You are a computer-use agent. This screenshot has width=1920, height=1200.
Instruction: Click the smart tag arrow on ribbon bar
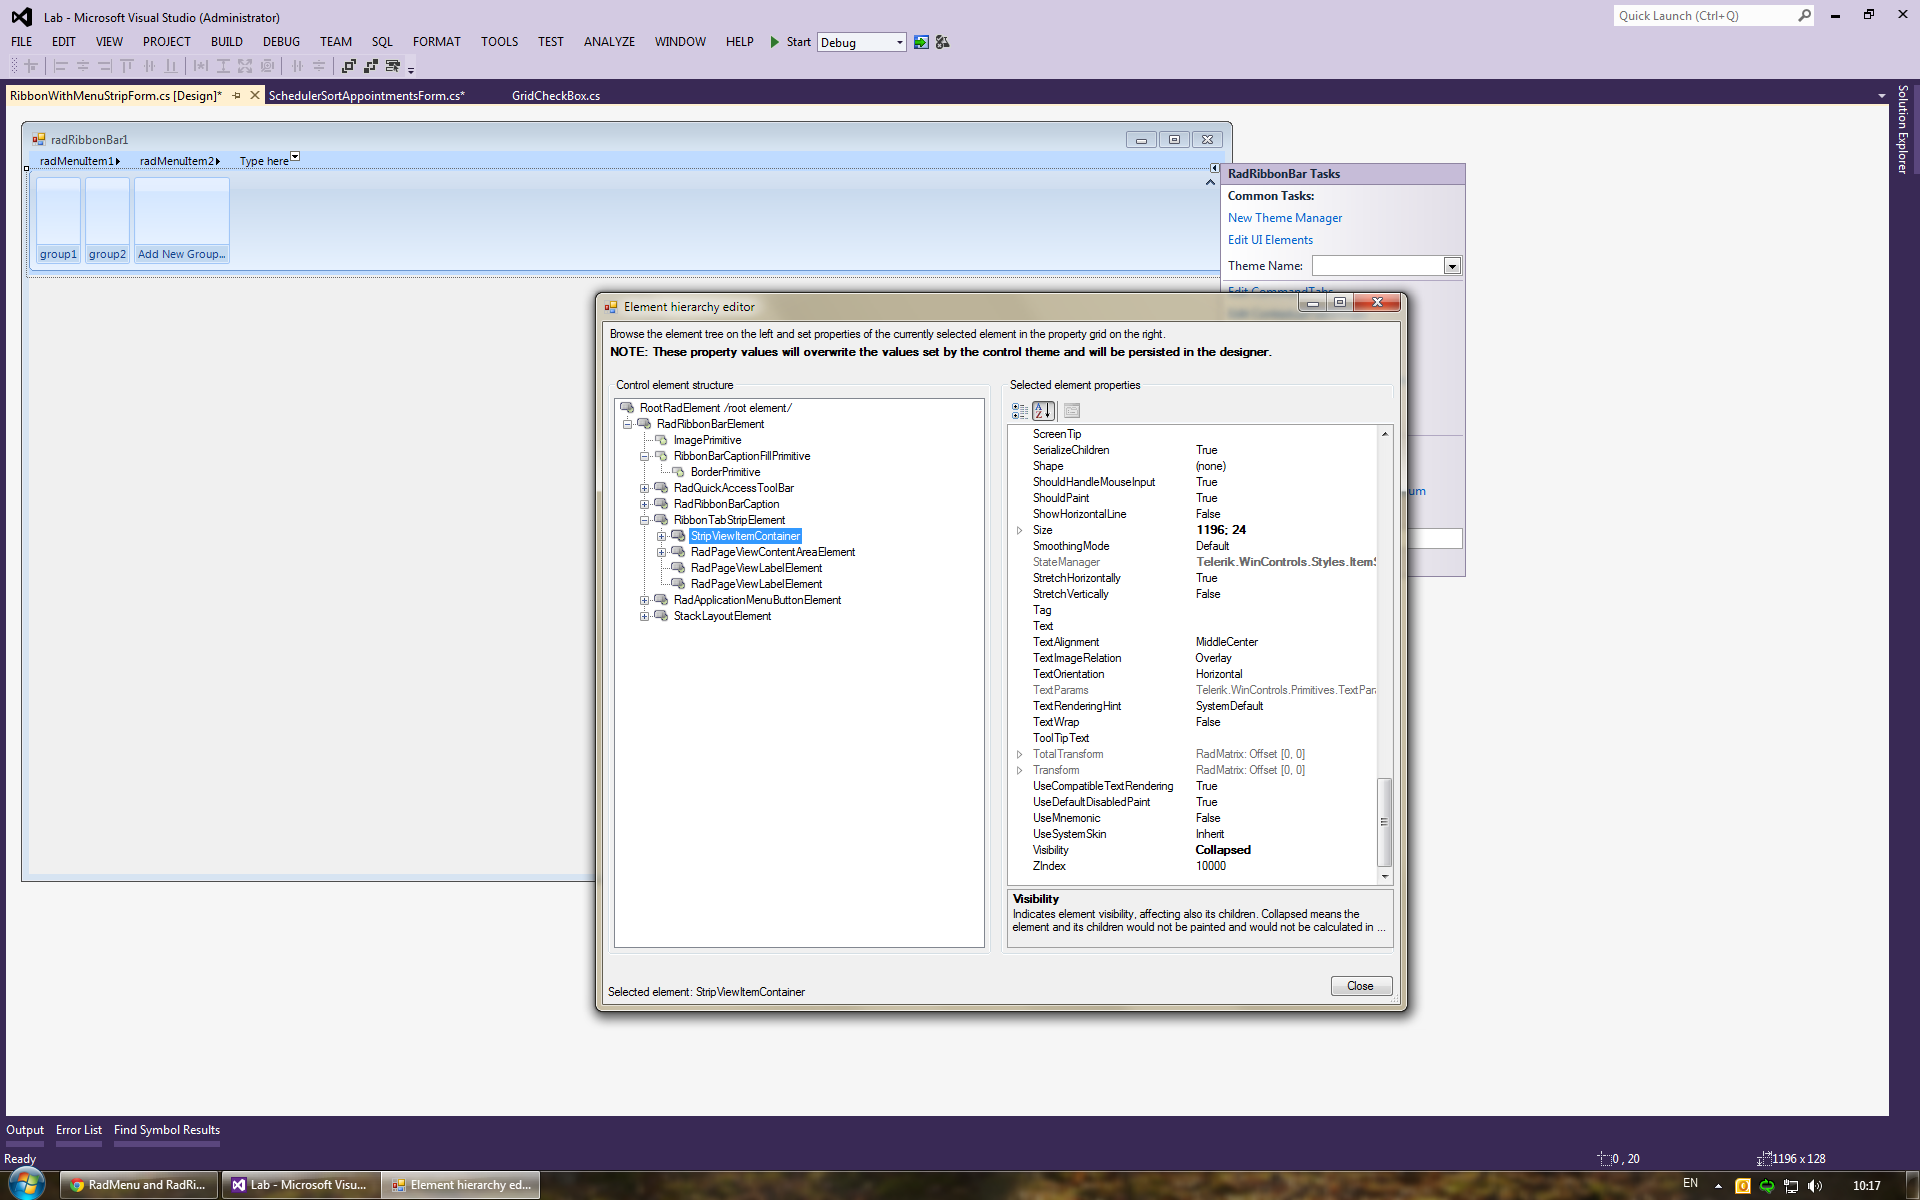click(1214, 168)
